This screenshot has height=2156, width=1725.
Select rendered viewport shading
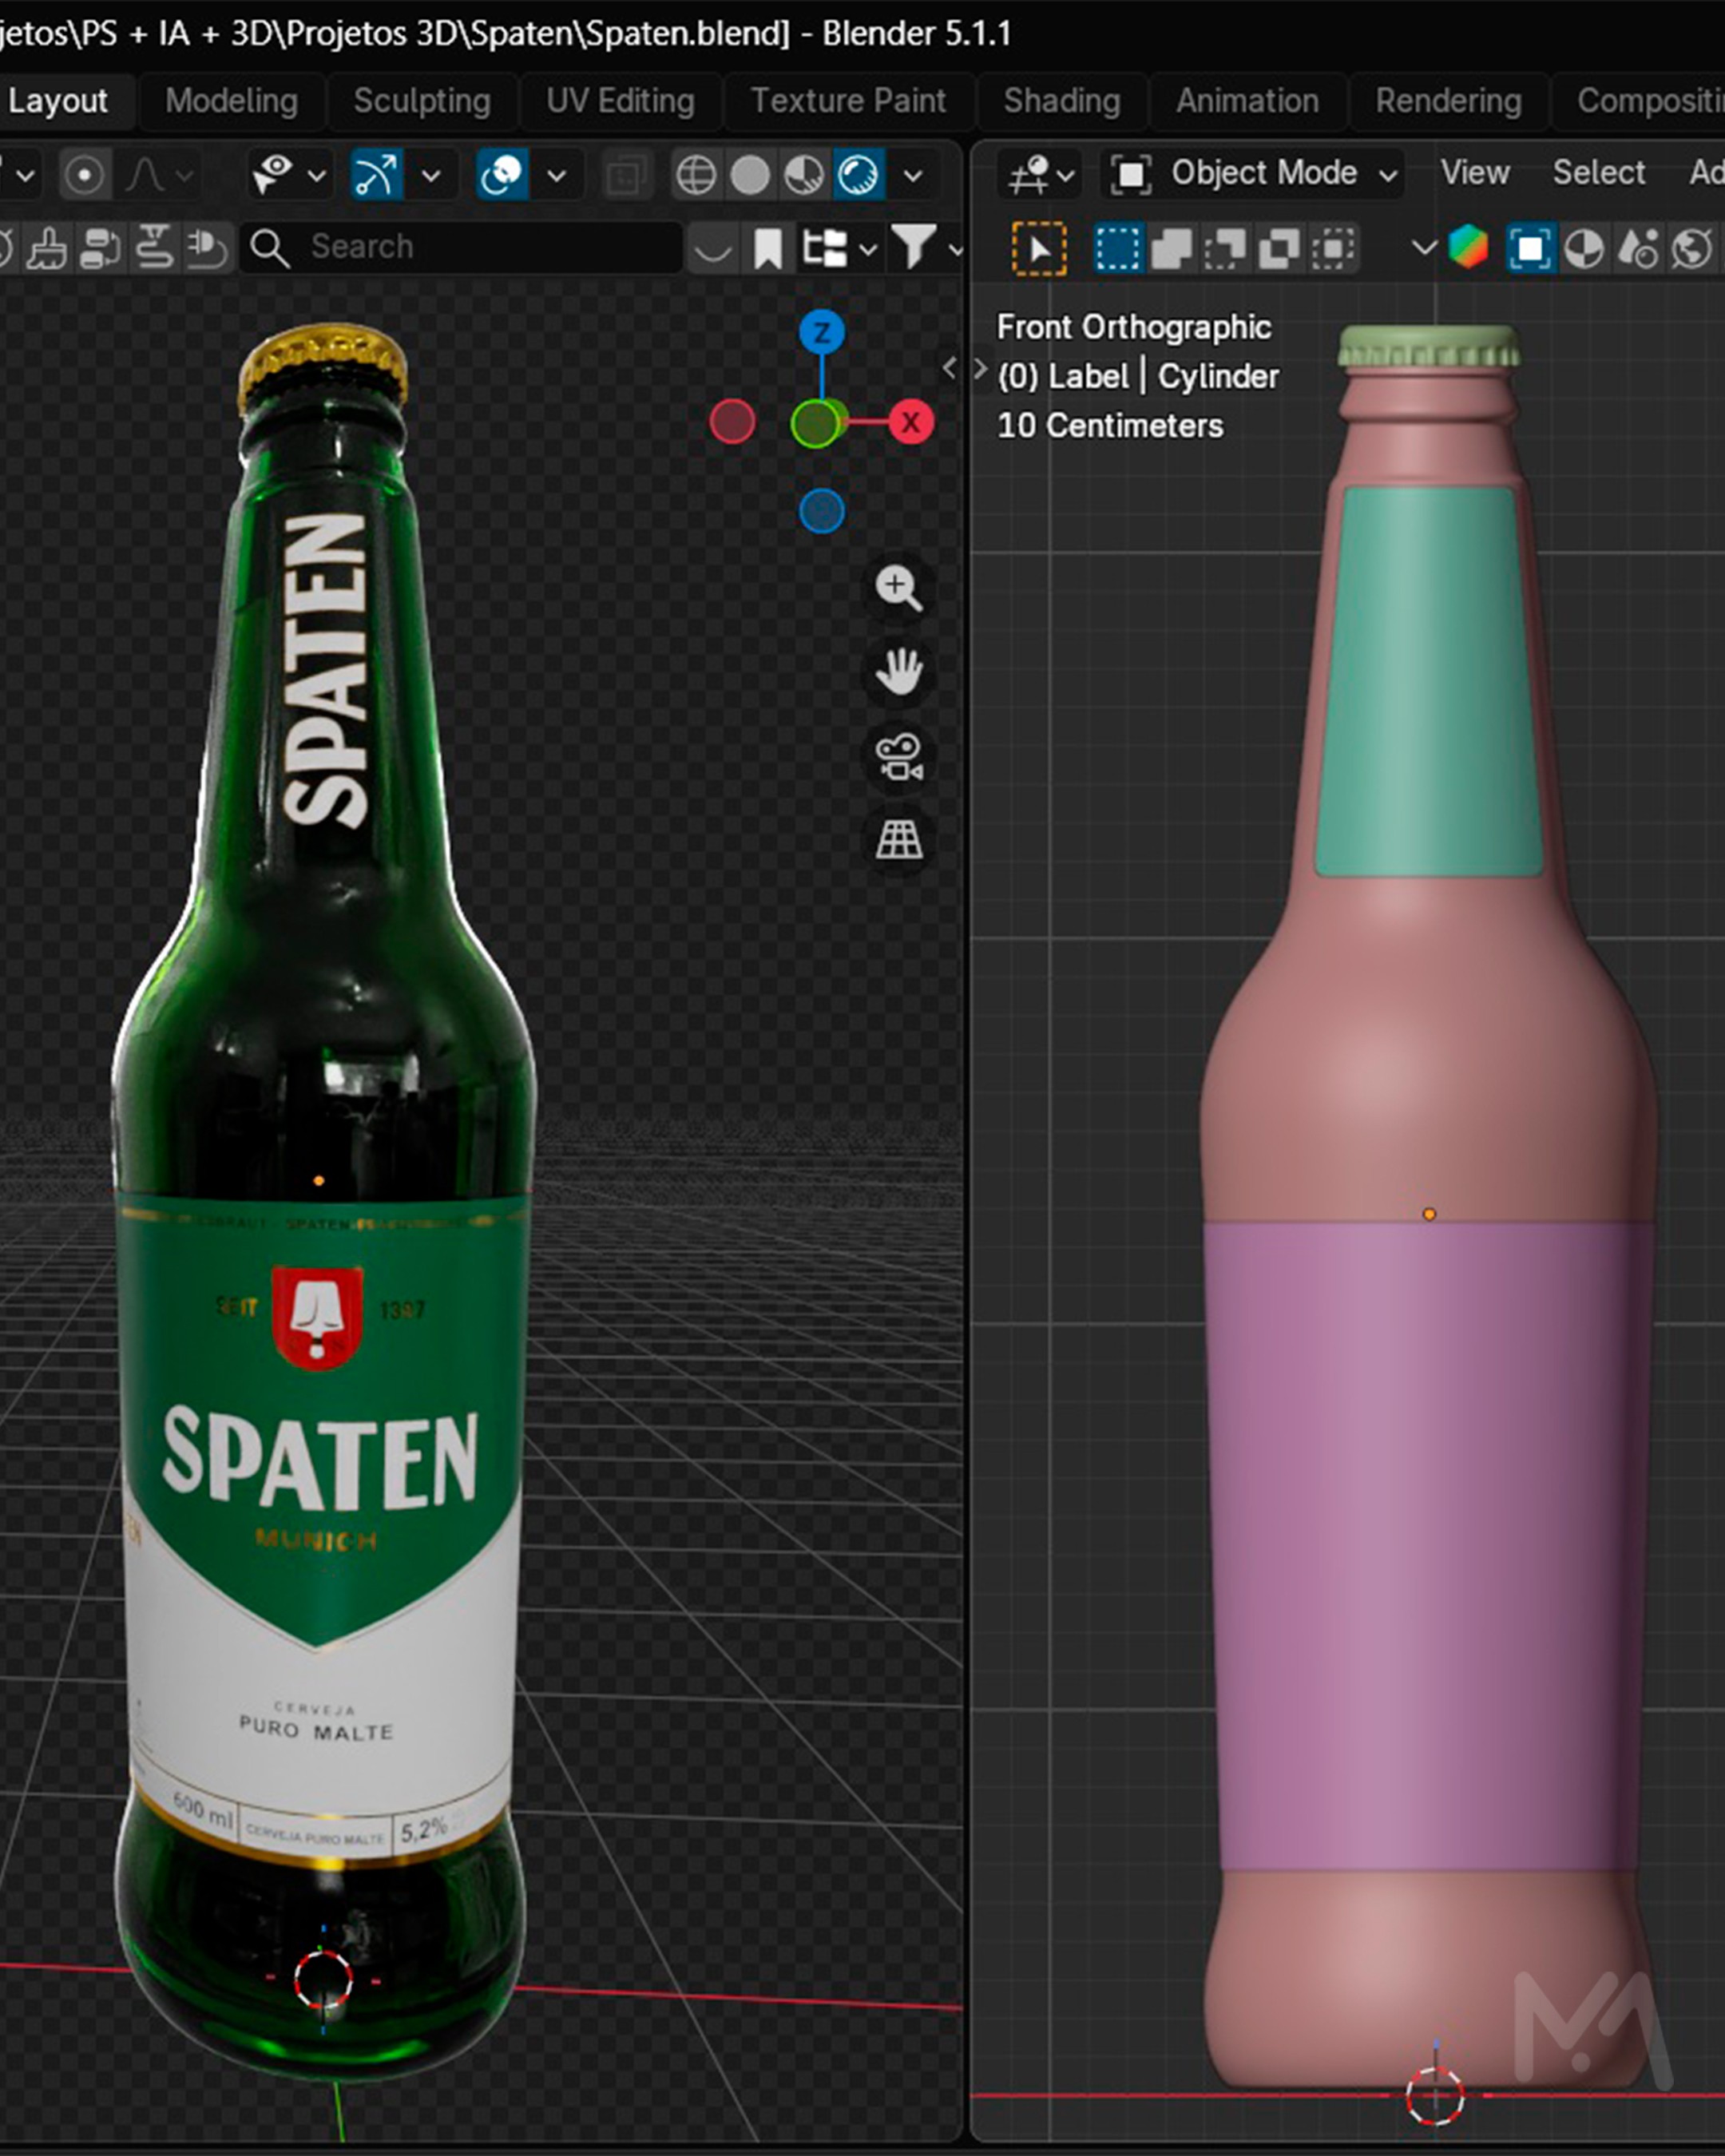click(x=858, y=176)
